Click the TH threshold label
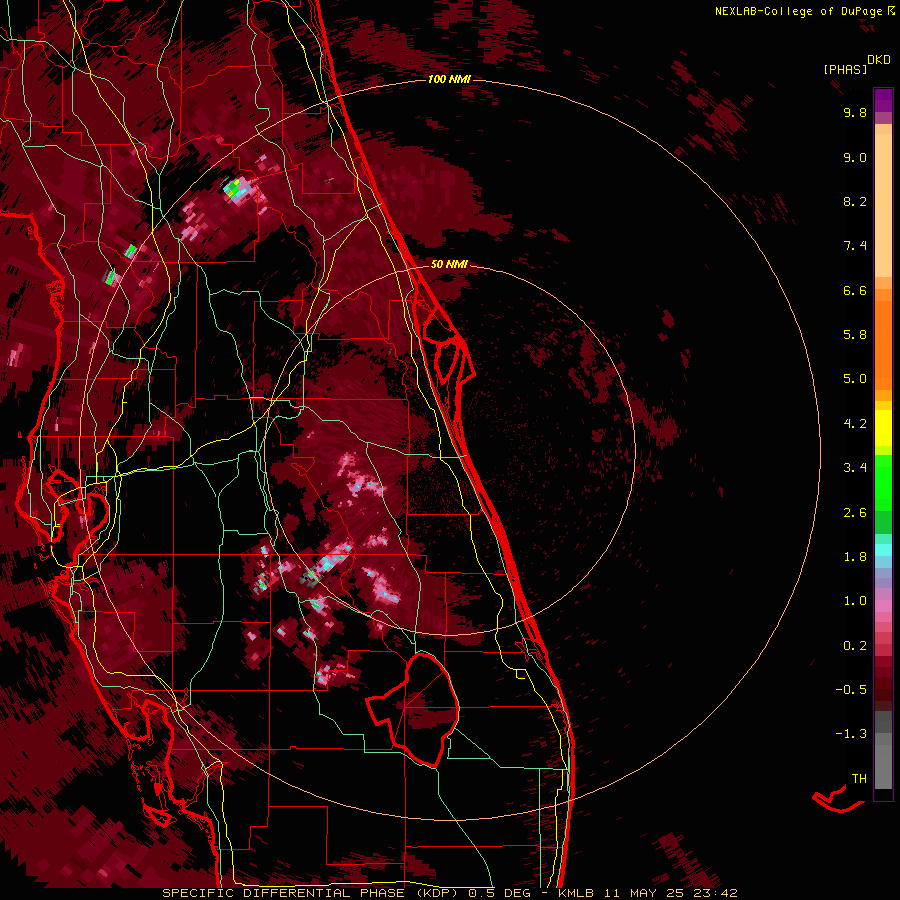The width and height of the screenshot is (900, 900). coord(859,779)
